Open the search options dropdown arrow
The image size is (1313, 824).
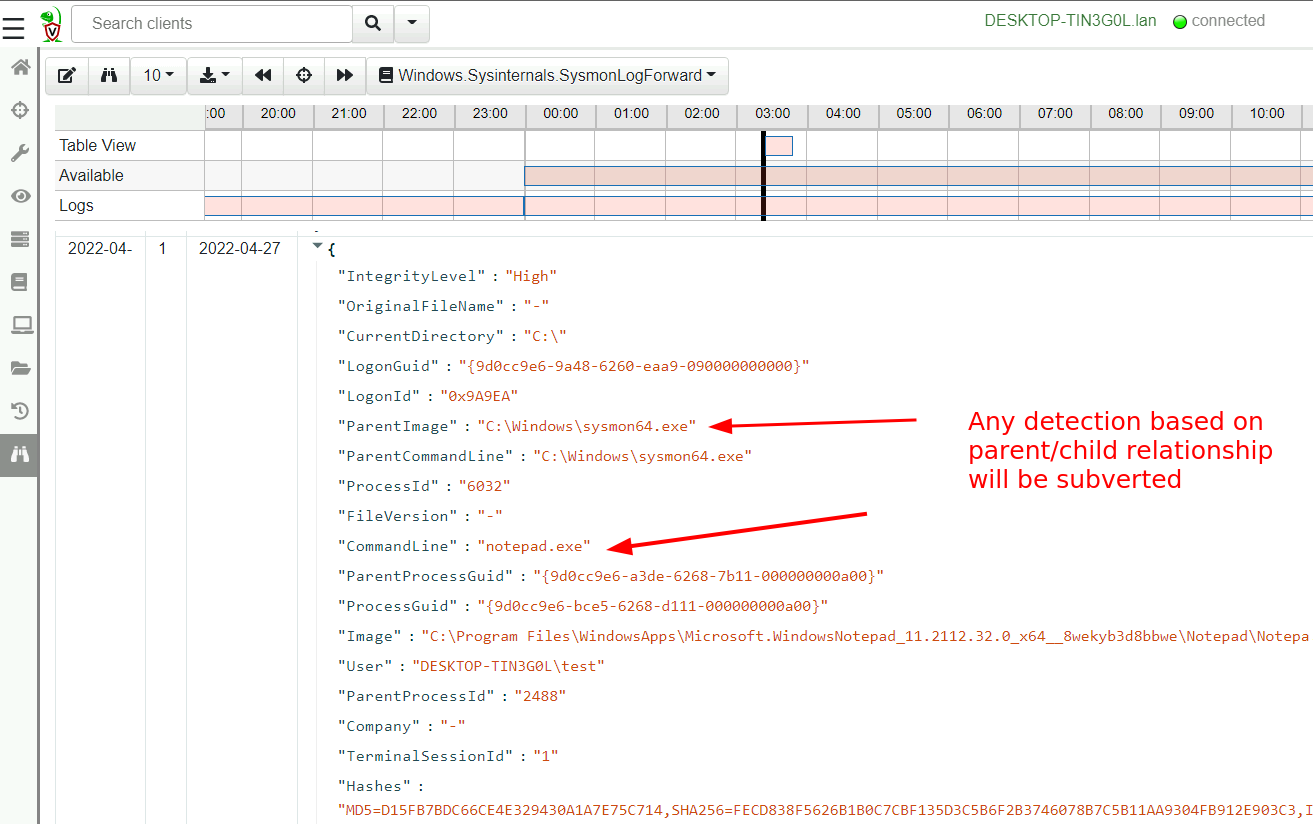(x=412, y=24)
